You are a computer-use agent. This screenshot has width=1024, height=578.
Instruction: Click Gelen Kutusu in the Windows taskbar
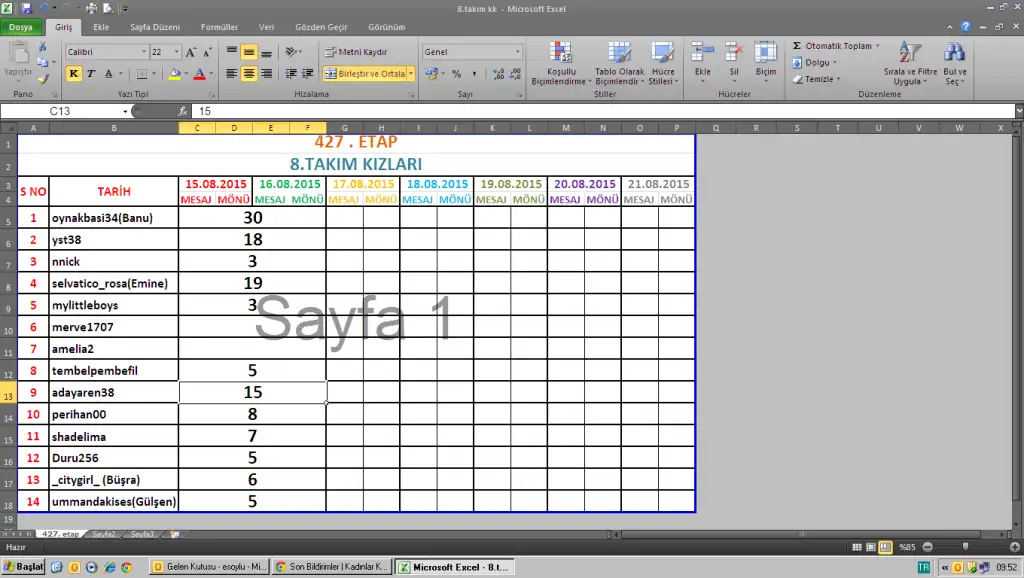(209, 567)
